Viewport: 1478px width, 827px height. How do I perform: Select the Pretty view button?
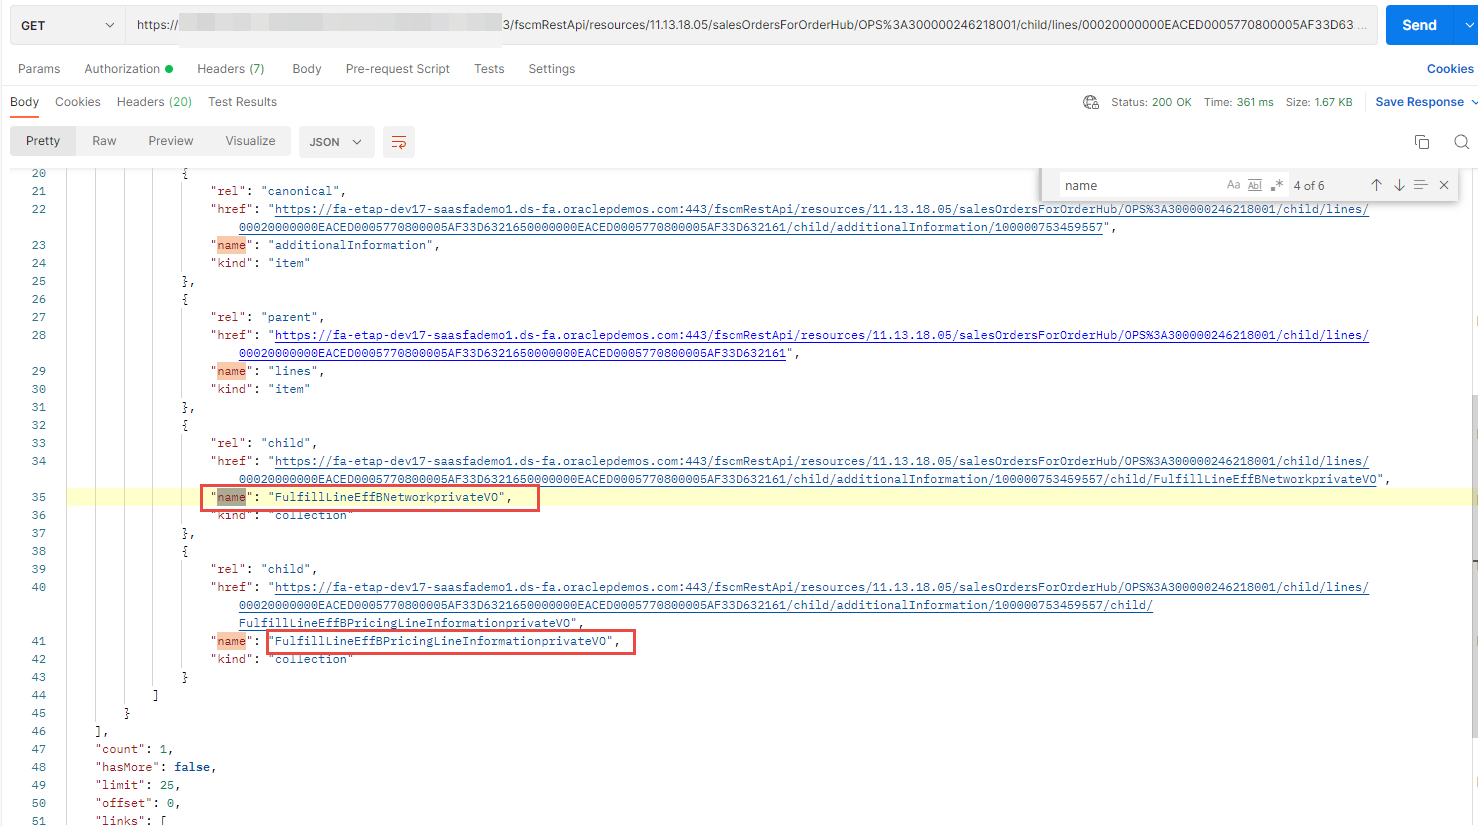(43, 141)
